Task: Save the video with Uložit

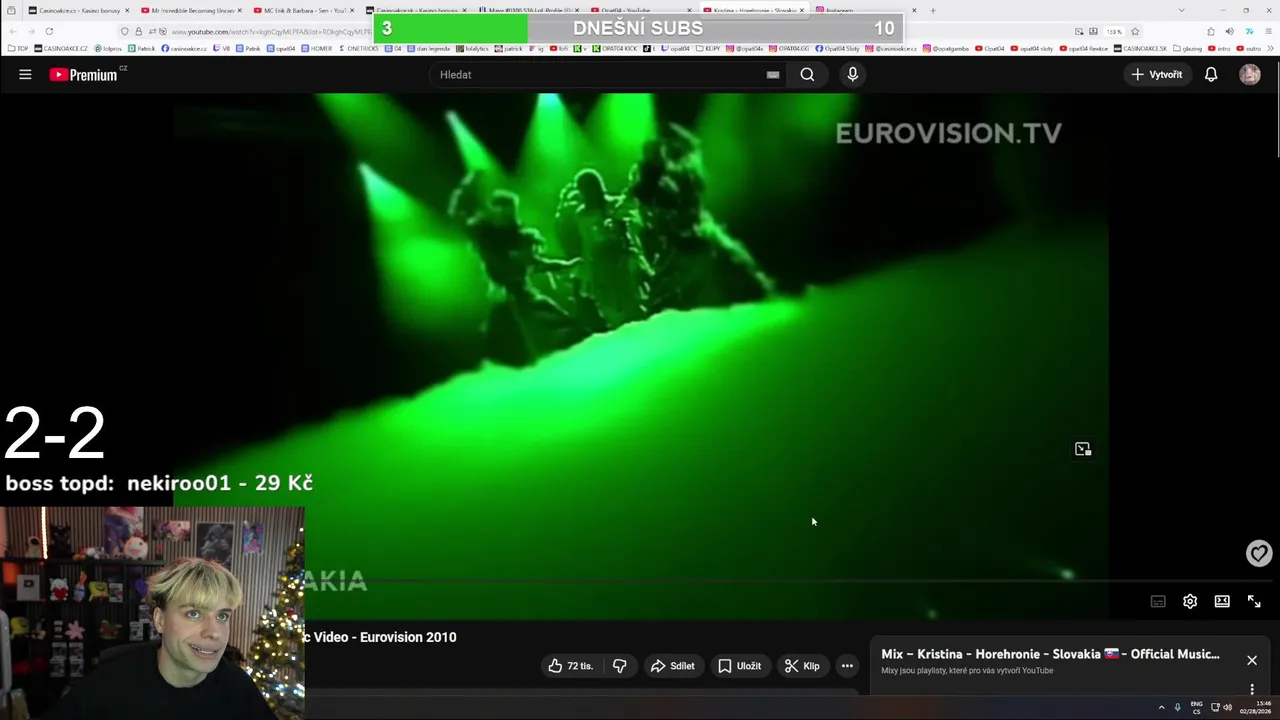Action: click(740, 666)
